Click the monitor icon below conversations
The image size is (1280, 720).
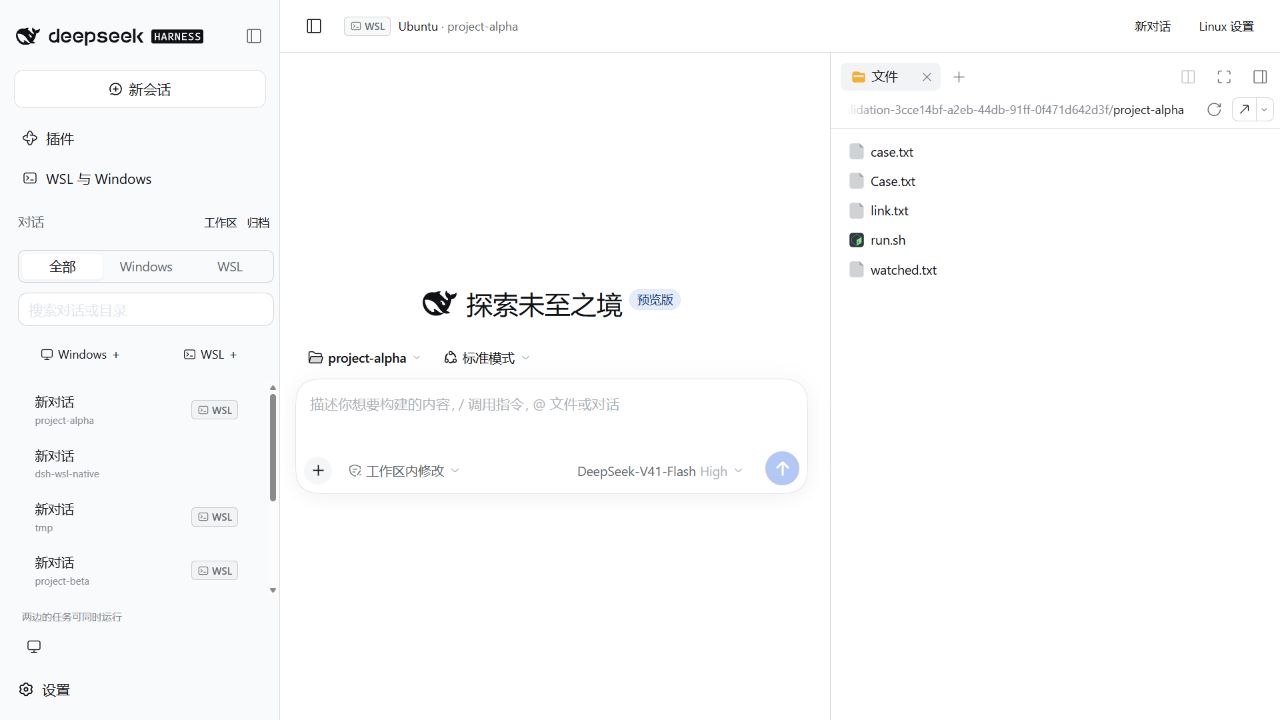pyautogui.click(x=34, y=646)
